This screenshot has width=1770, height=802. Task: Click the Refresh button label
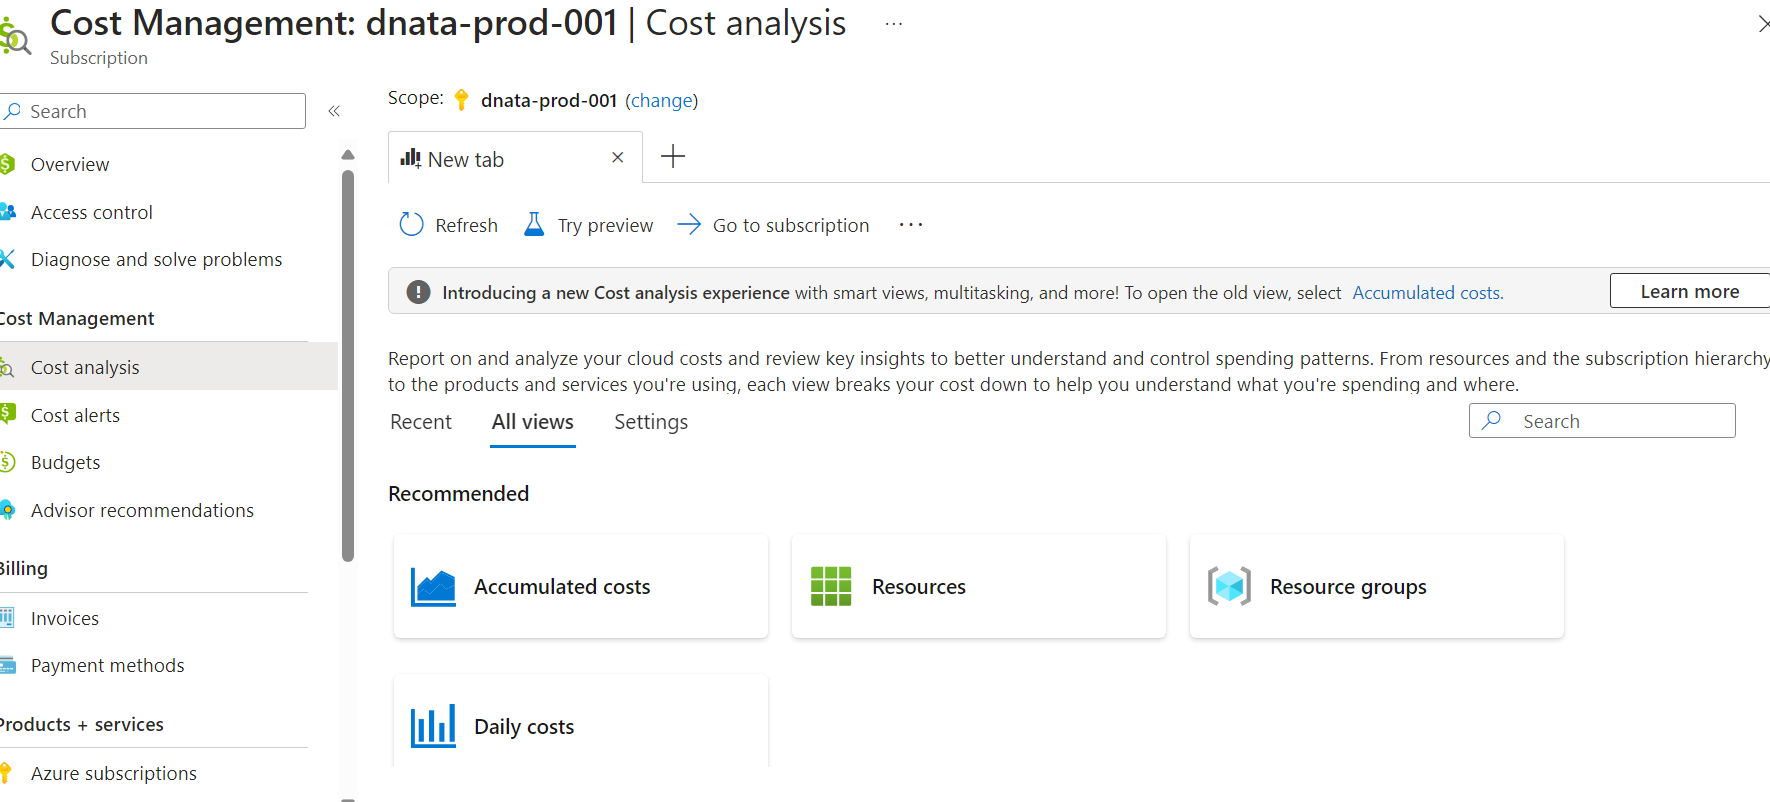tap(466, 225)
